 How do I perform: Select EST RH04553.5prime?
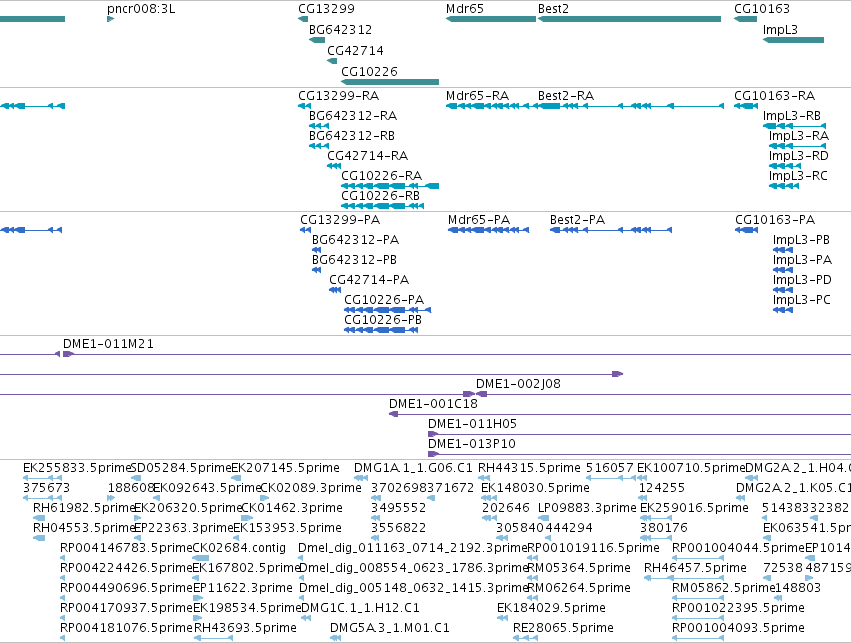pos(39,538)
